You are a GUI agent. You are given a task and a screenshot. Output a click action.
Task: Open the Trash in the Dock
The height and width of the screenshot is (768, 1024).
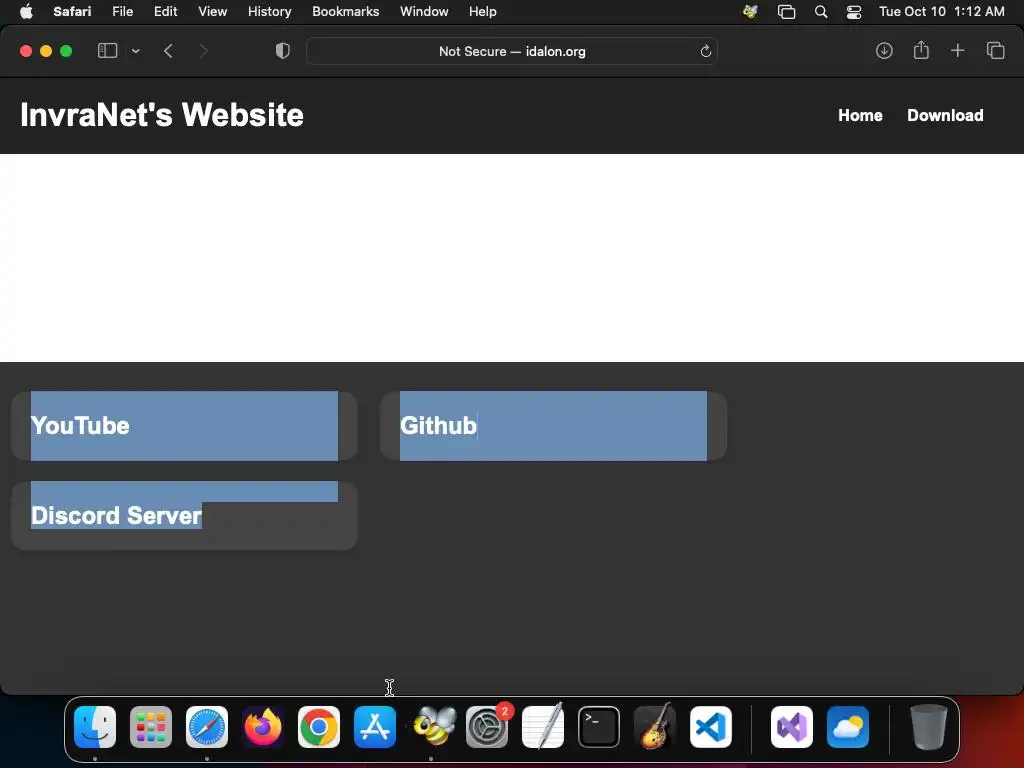(x=929, y=727)
